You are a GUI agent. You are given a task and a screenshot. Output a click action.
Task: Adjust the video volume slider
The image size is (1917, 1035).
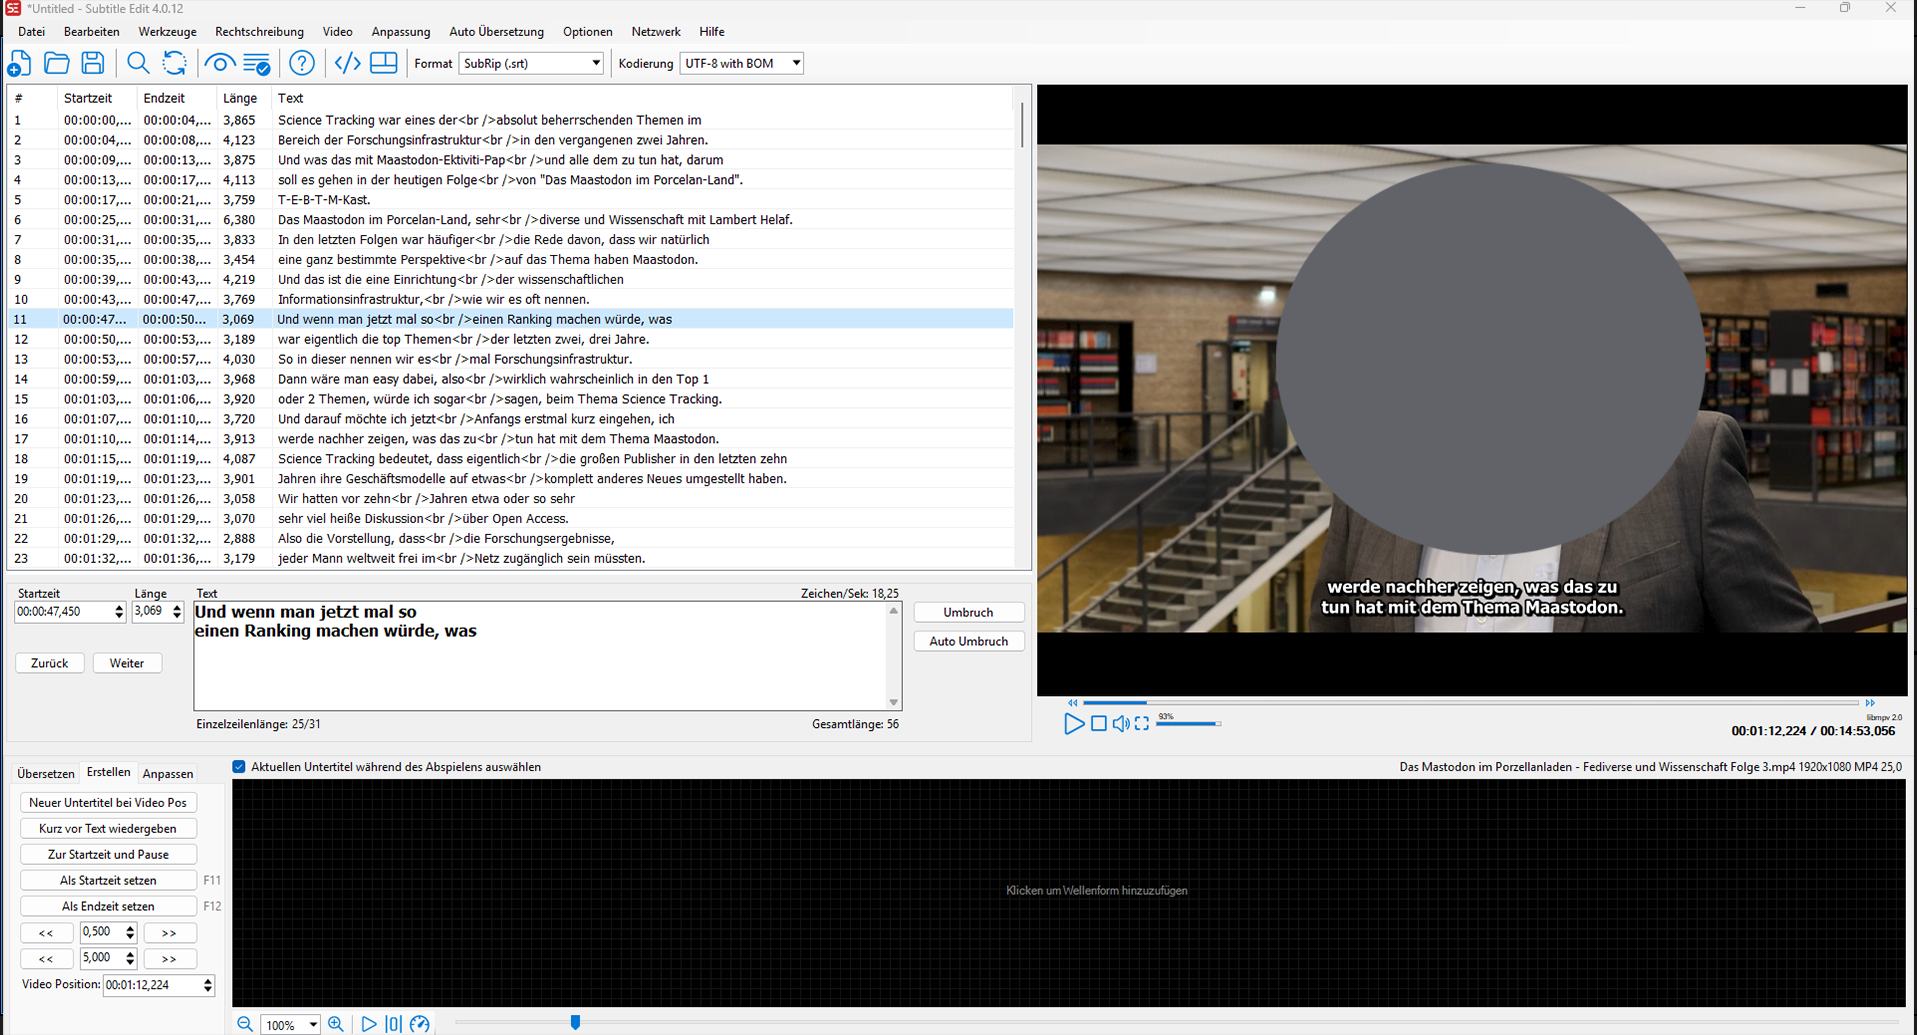[x=1188, y=723]
